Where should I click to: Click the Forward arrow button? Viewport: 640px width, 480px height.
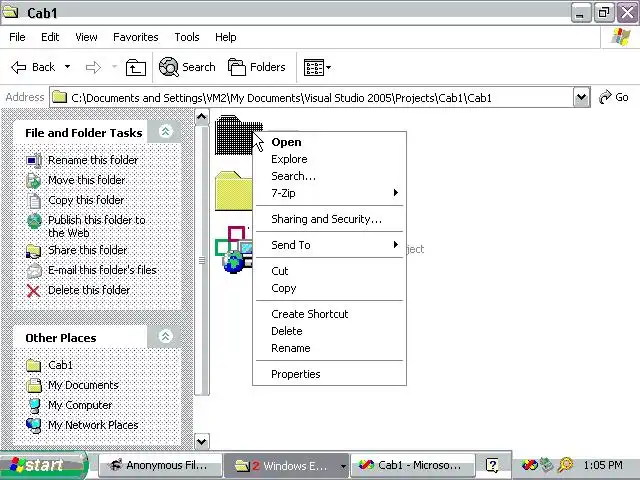tap(93, 67)
